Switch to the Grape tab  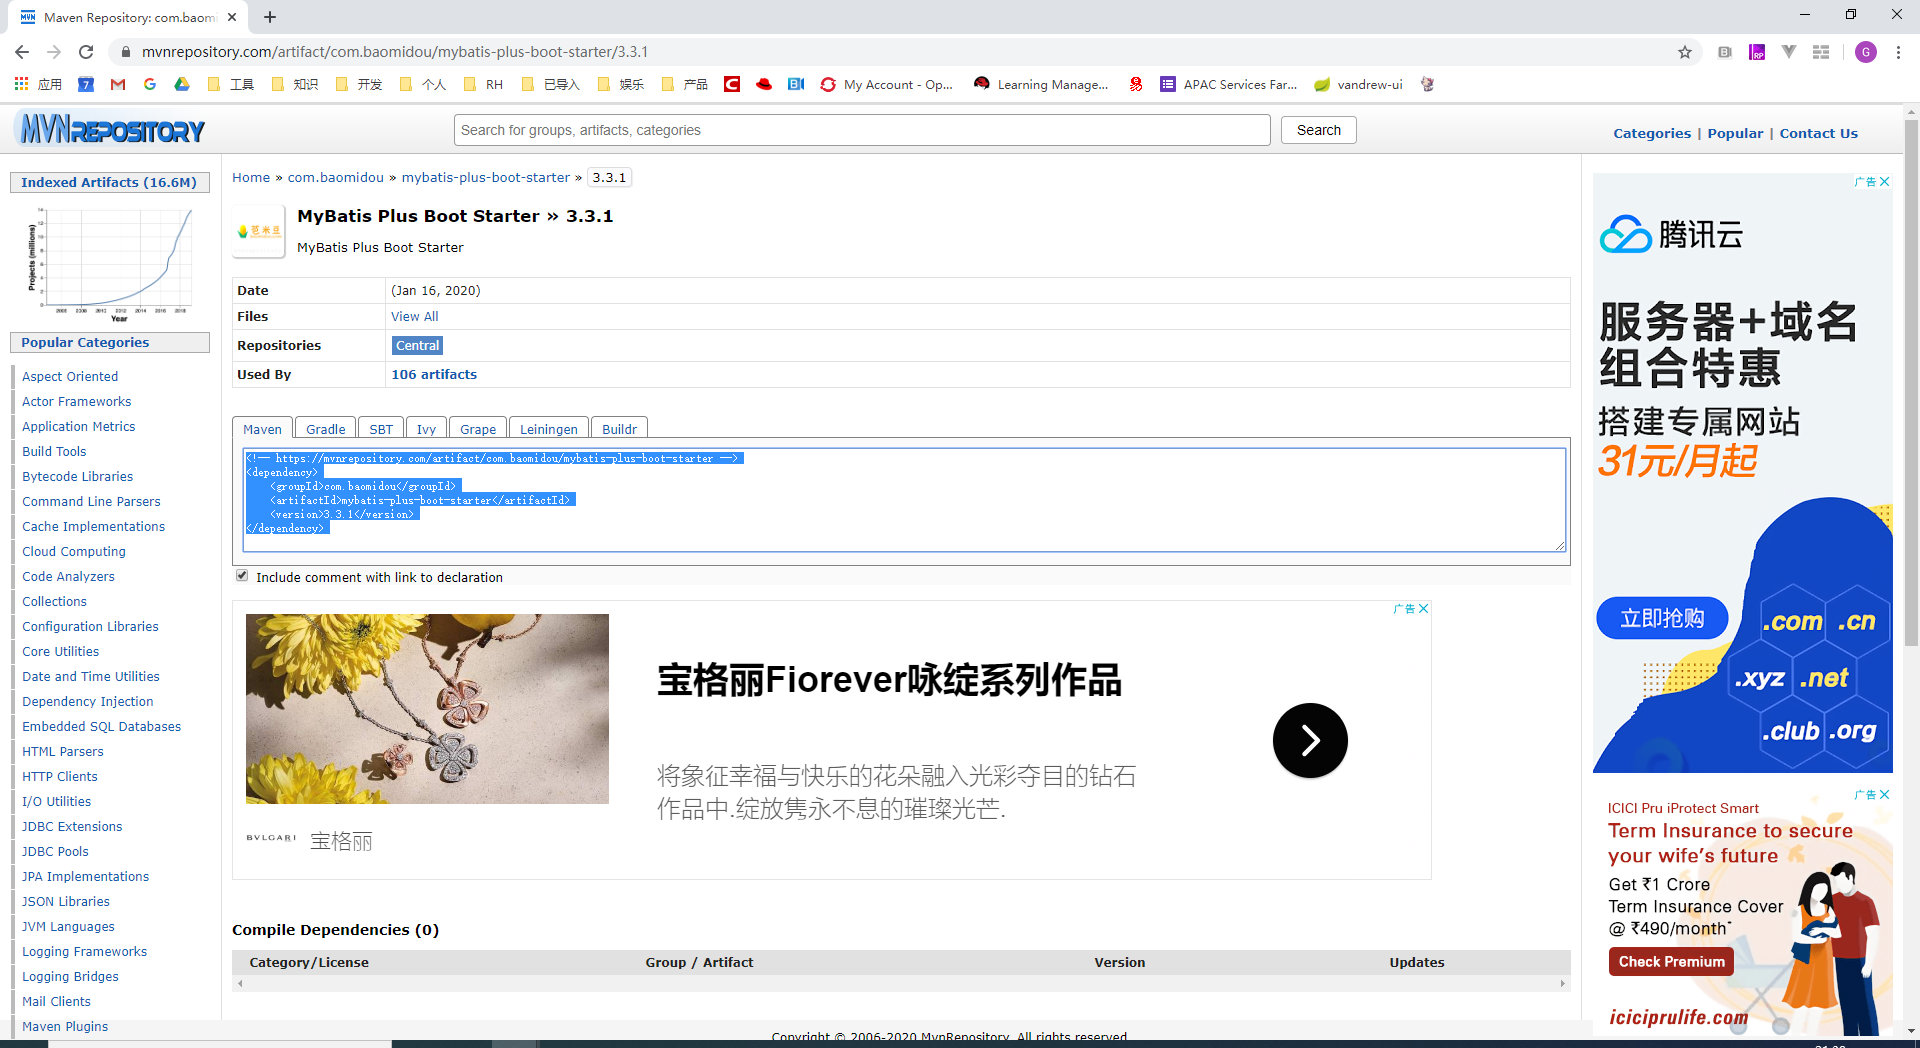click(x=478, y=429)
